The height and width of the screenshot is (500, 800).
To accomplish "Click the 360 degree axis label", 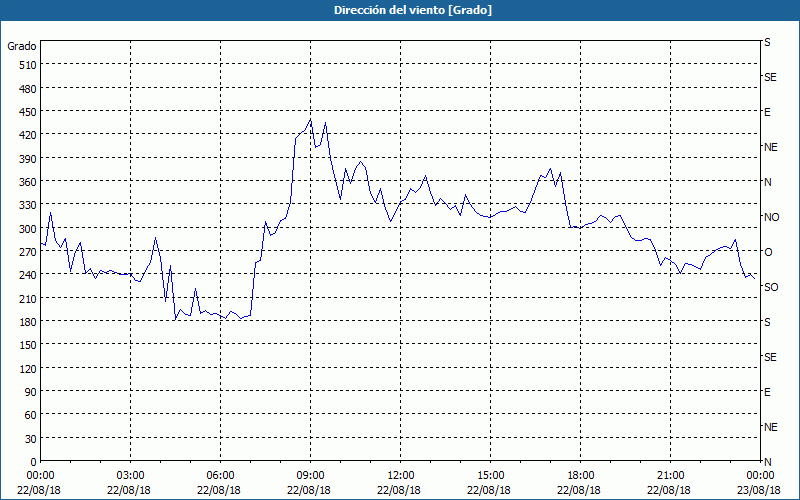I will [28, 182].
